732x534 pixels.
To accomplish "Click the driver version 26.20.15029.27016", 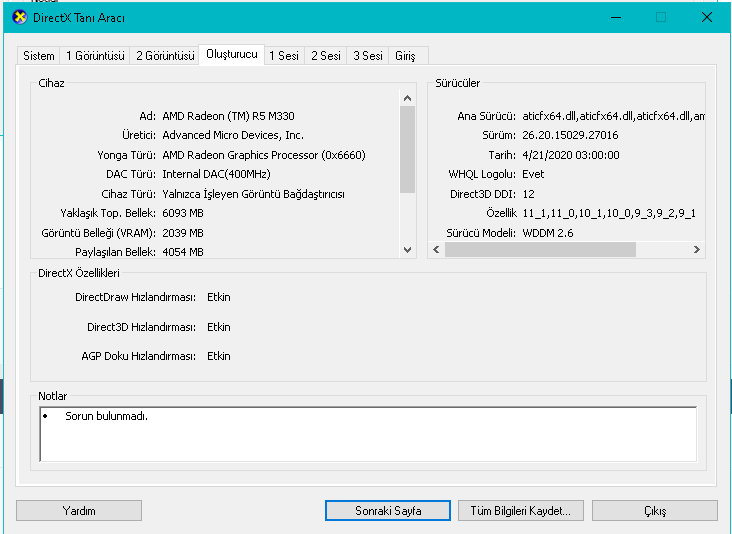I will coord(570,135).
